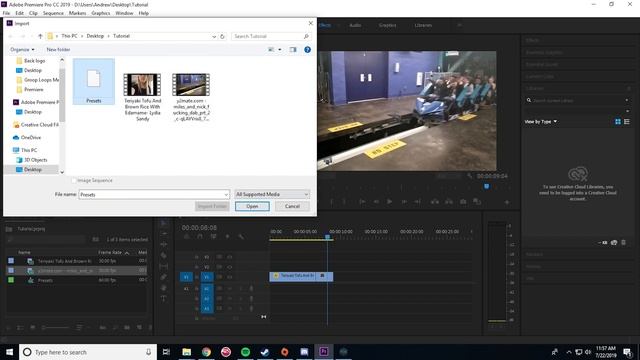
Task: Step forward one frame in Program Monitor
Action: pyautogui.click(x=404, y=202)
